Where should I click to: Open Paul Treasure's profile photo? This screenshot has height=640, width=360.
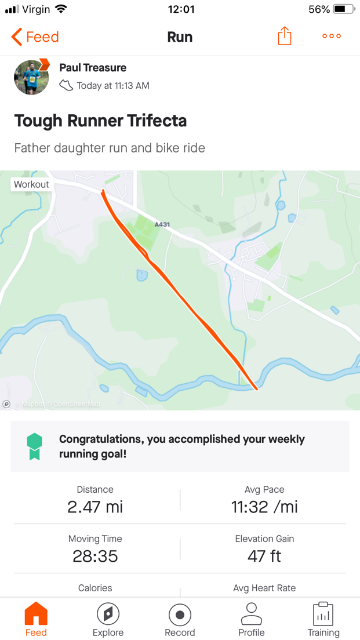(31, 77)
